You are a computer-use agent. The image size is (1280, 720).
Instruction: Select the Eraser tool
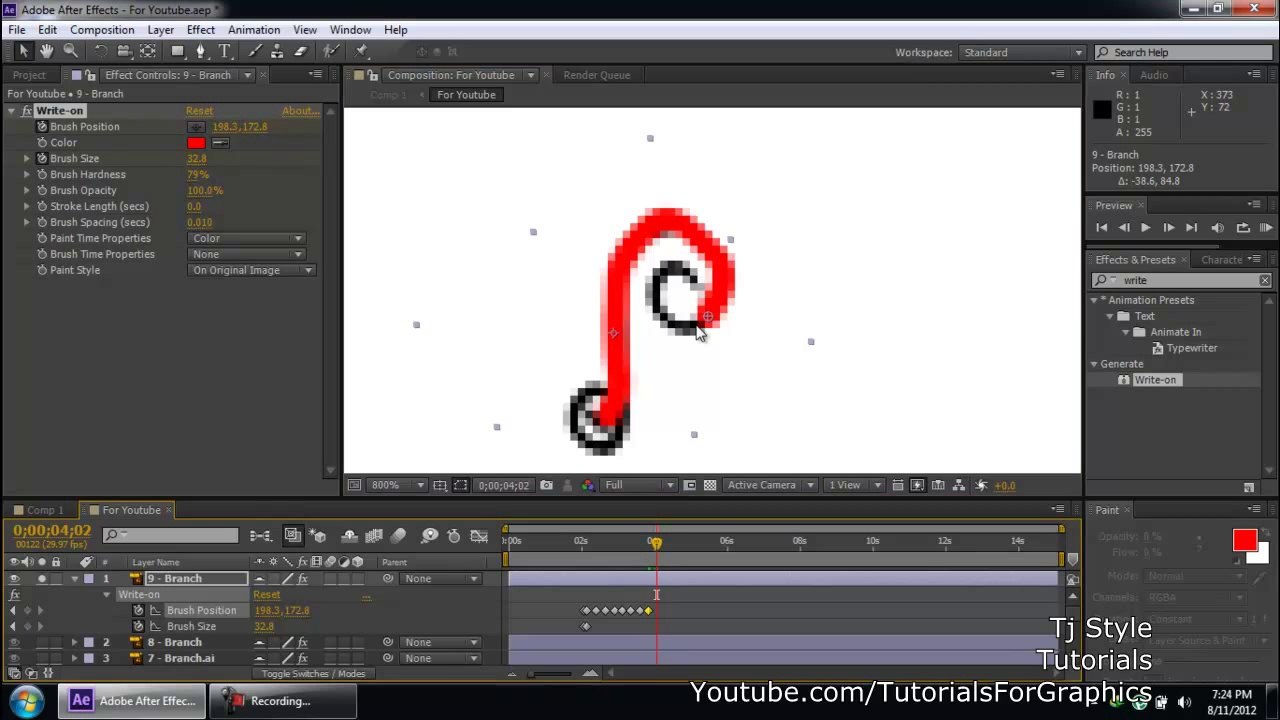pos(300,51)
